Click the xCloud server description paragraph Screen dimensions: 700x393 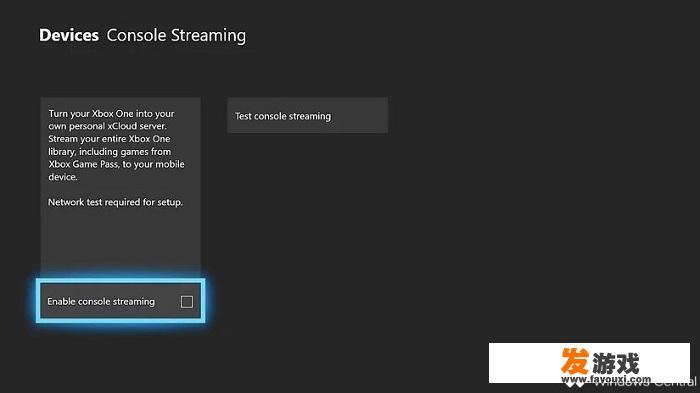tap(116, 145)
